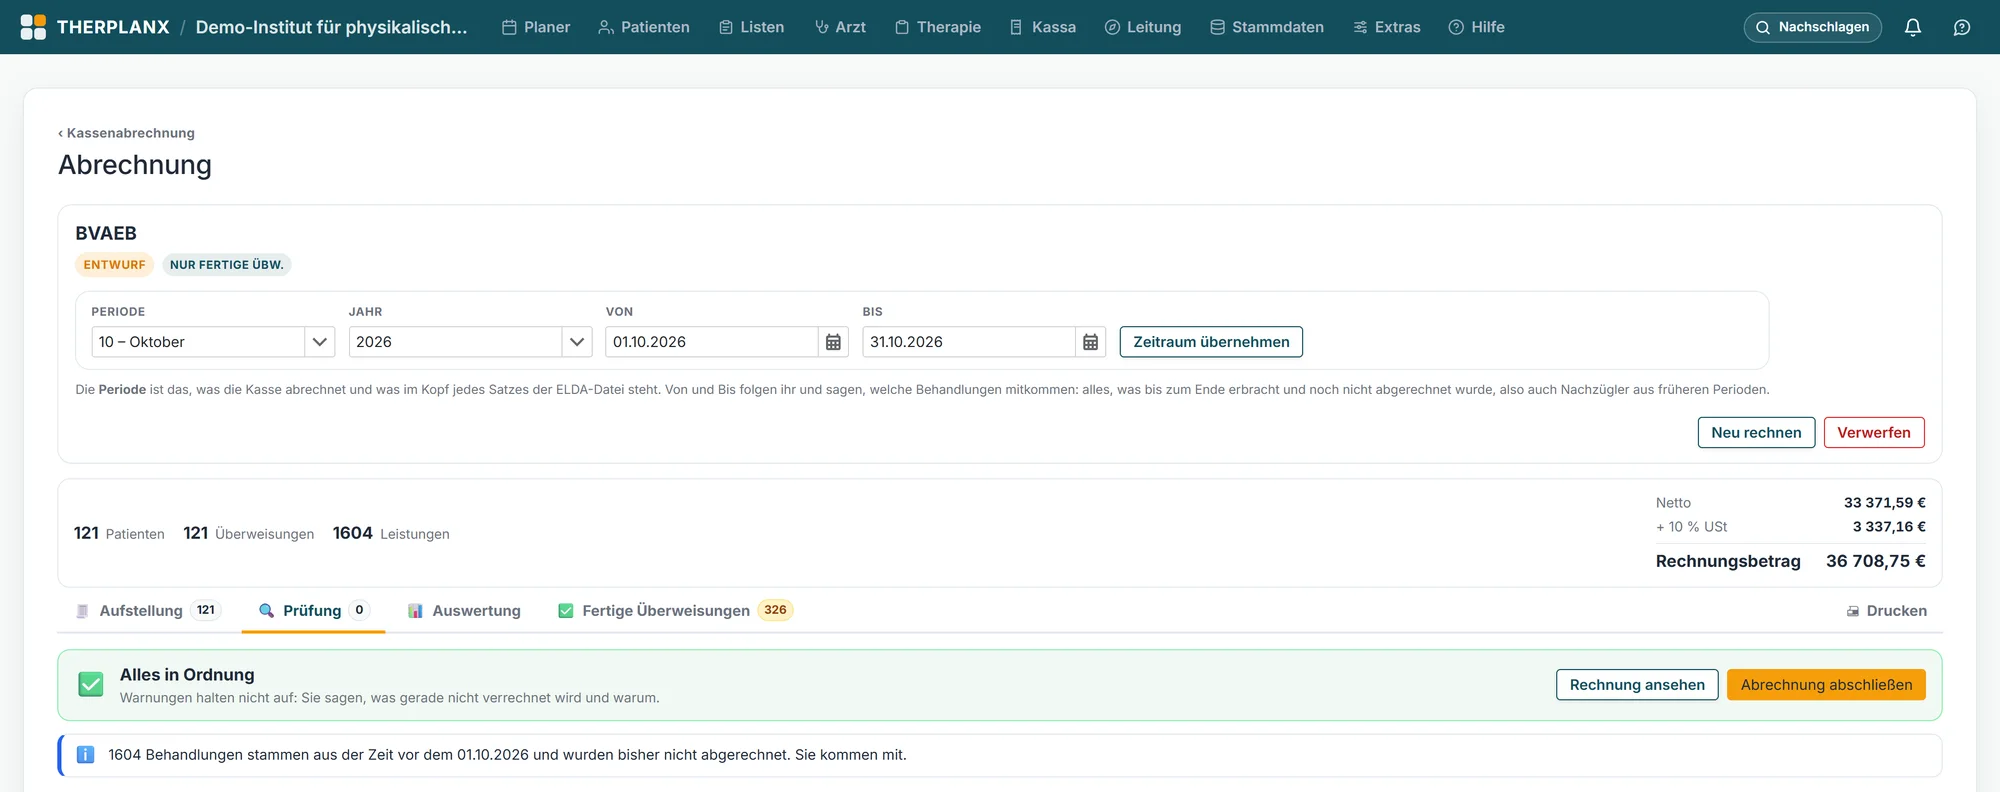Open the Kassa menu

[1043, 27]
